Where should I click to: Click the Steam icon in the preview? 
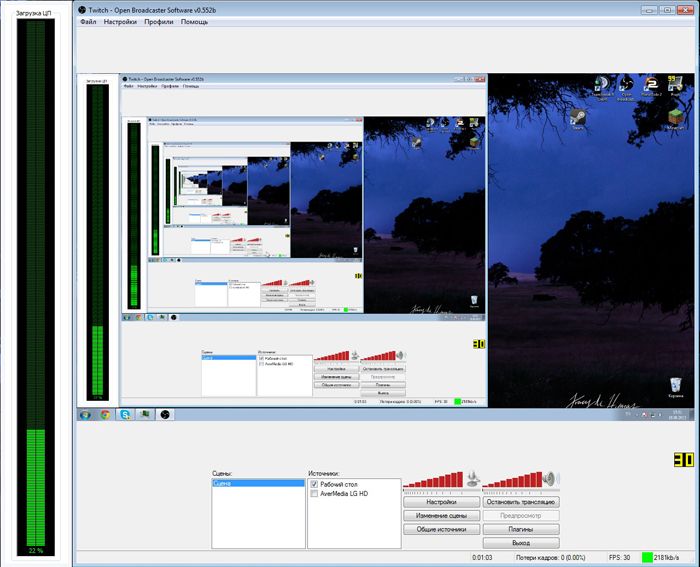pos(577,118)
